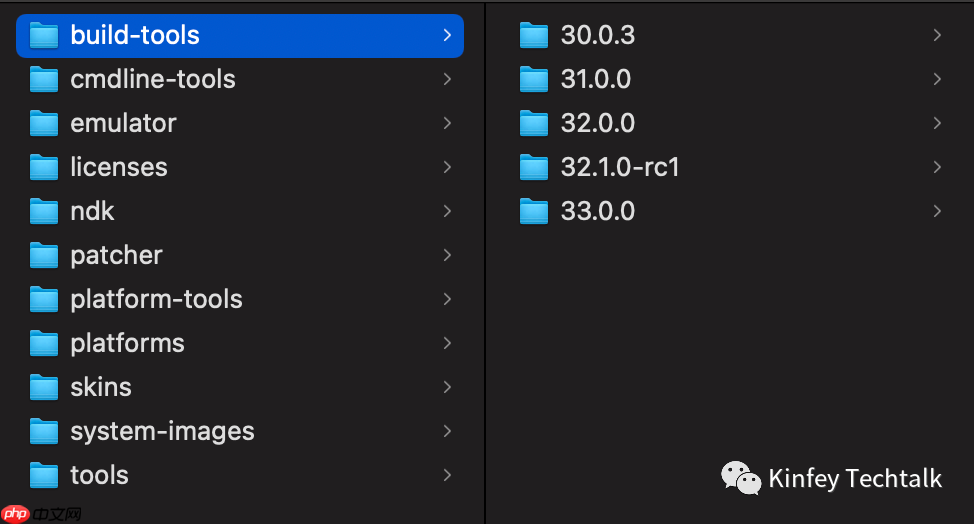Expand the 31.0.0 folder chevron
Viewport: 974px width, 524px height.
coord(937,80)
